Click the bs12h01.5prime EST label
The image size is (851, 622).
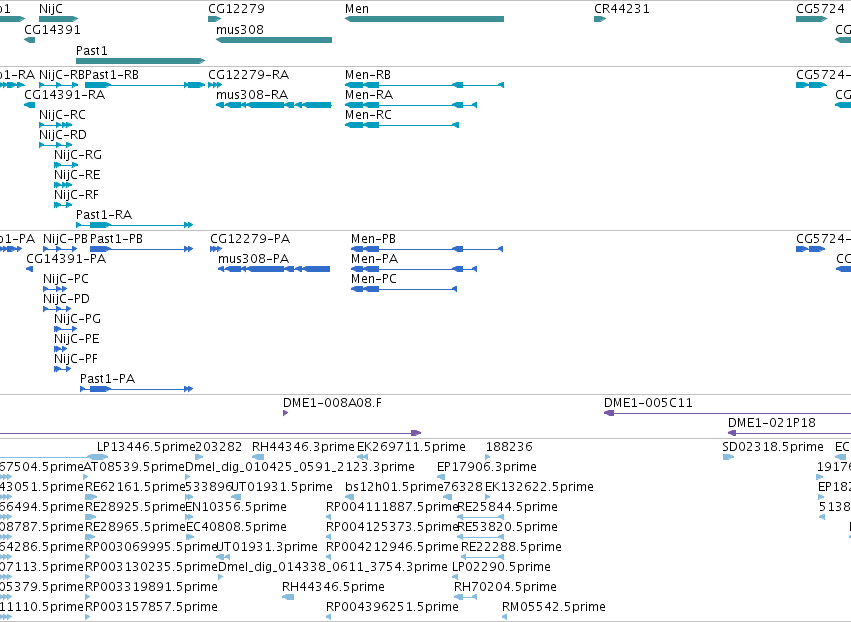click(x=394, y=487)
